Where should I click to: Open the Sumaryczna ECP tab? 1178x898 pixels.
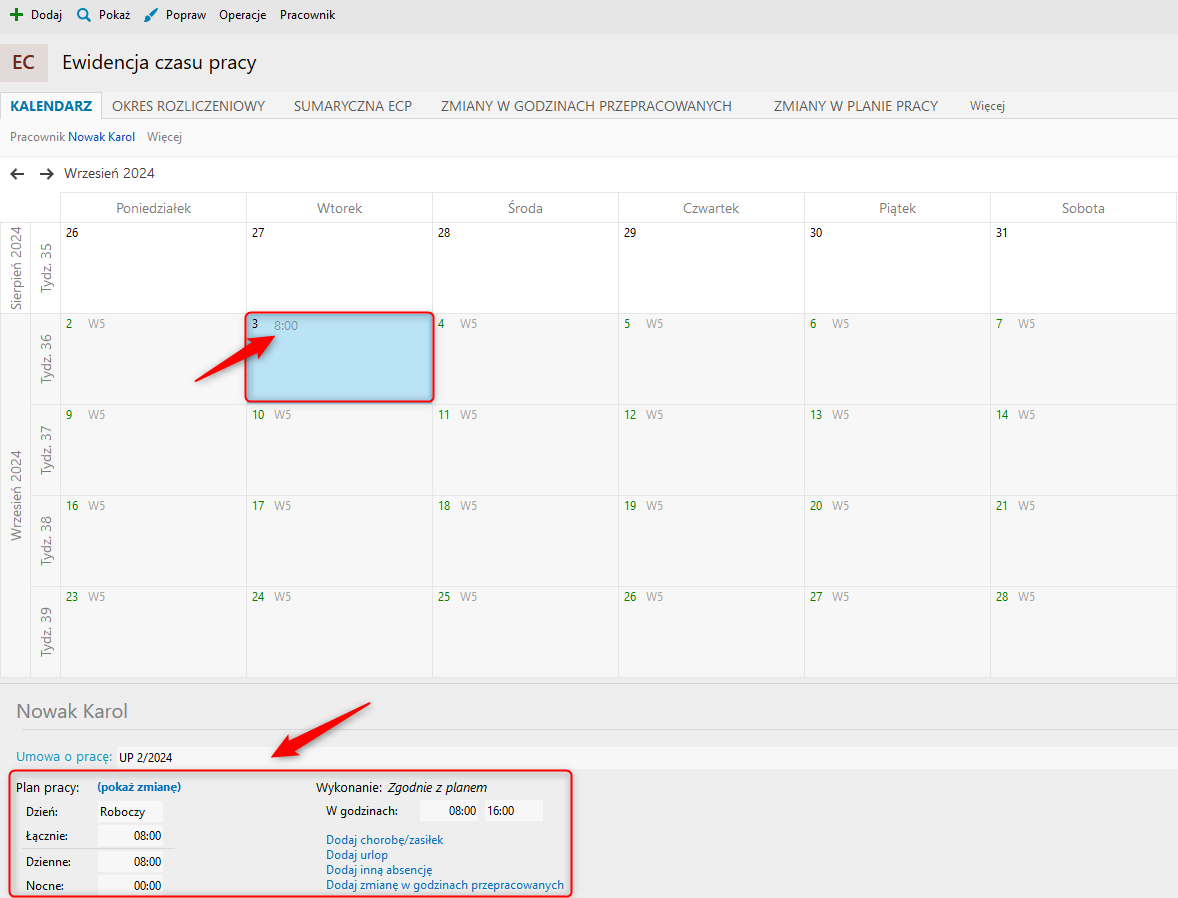(x=352, y=106)
